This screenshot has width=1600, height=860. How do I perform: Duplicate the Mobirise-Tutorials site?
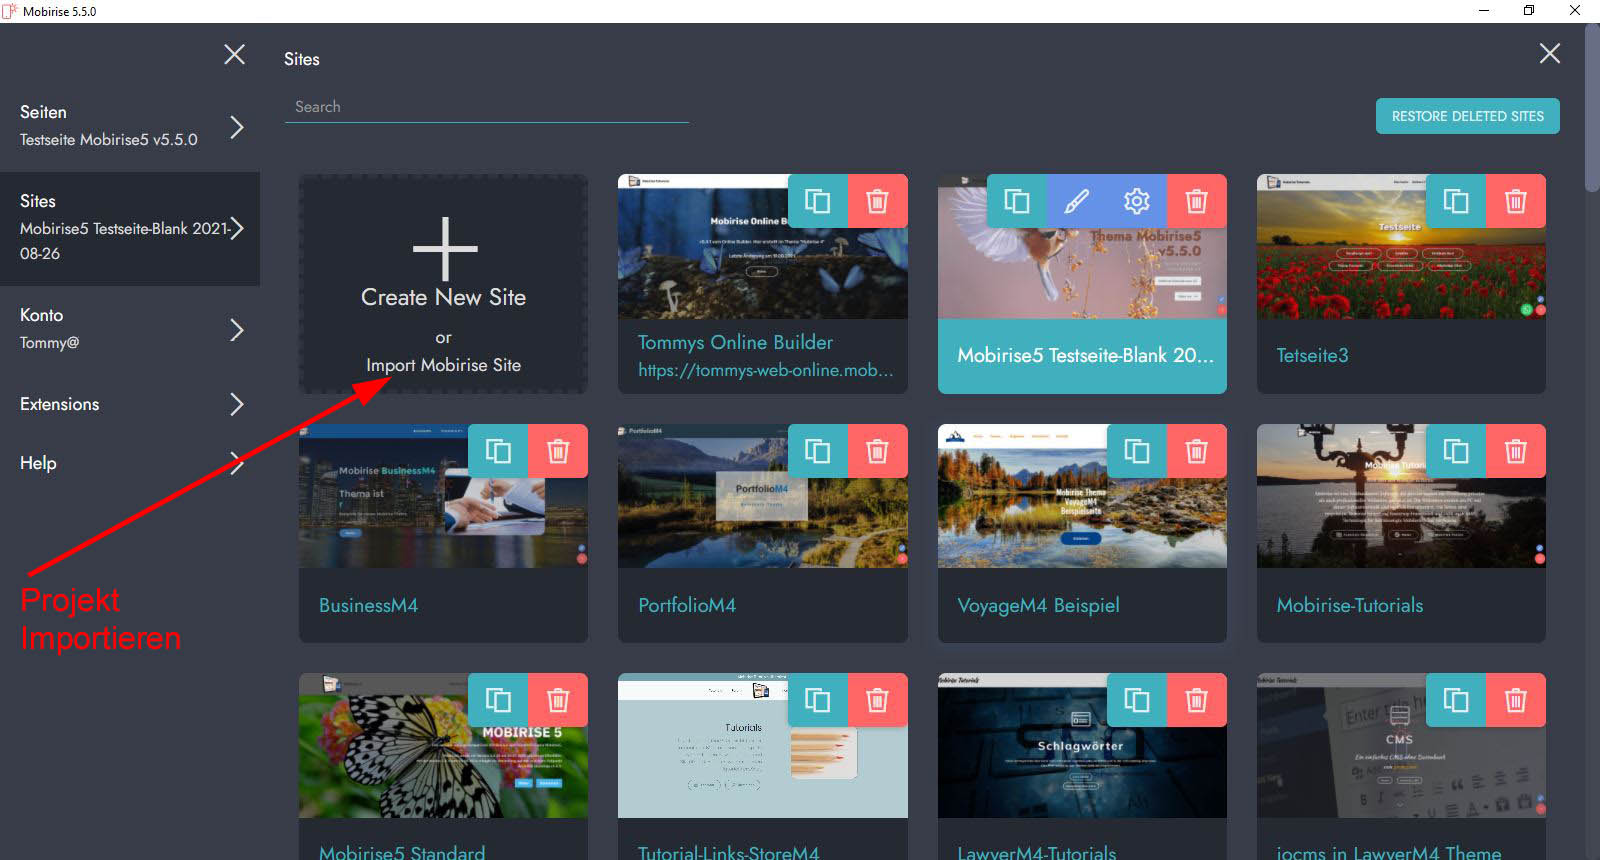pyautogui.click(x=1456, y=451)
